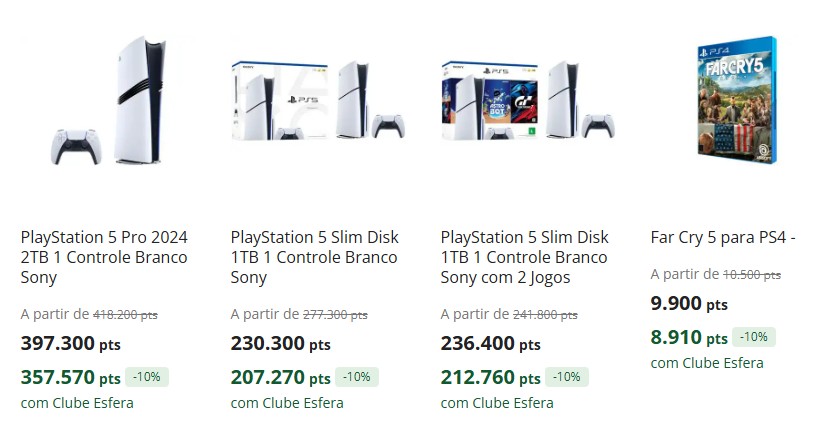Click 'com Clube Esfera' under Far Cry 5
This screenshot has width=819, height=430.
coord(707,363)
